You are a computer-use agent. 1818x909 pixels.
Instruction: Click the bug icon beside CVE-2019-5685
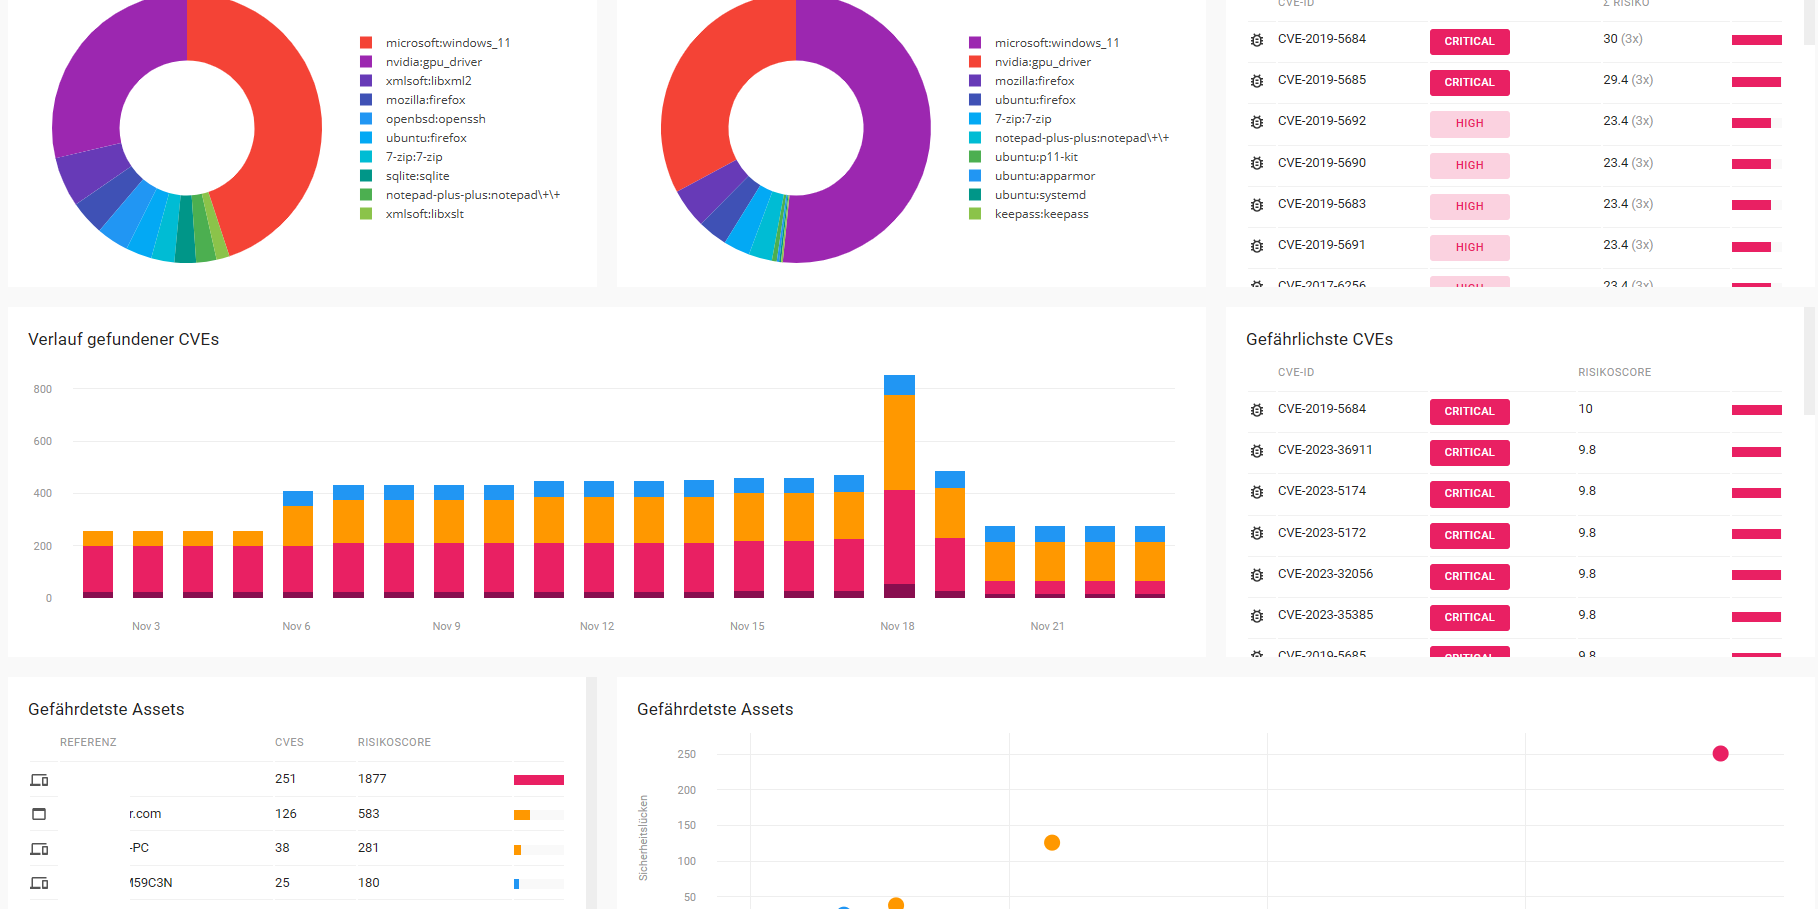point(1257,80)
